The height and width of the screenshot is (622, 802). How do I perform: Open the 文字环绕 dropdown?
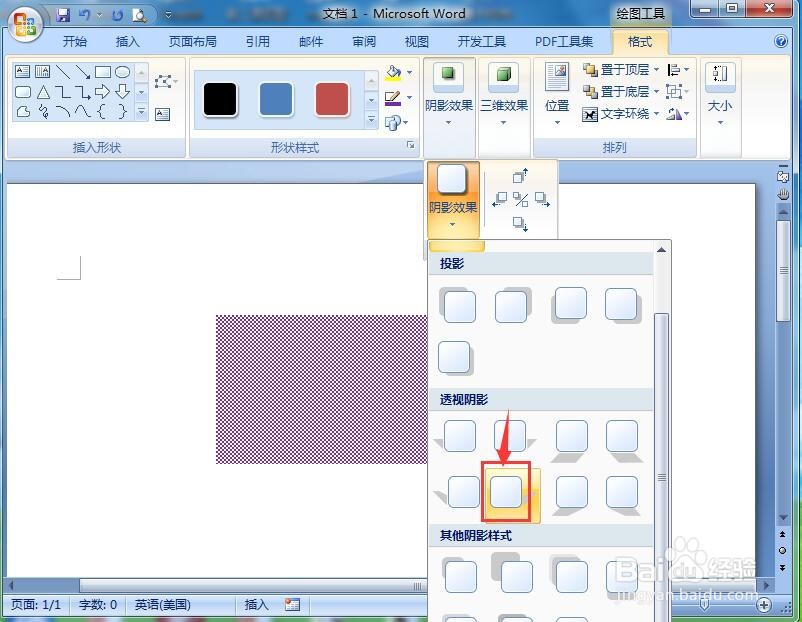click(620, 114)
